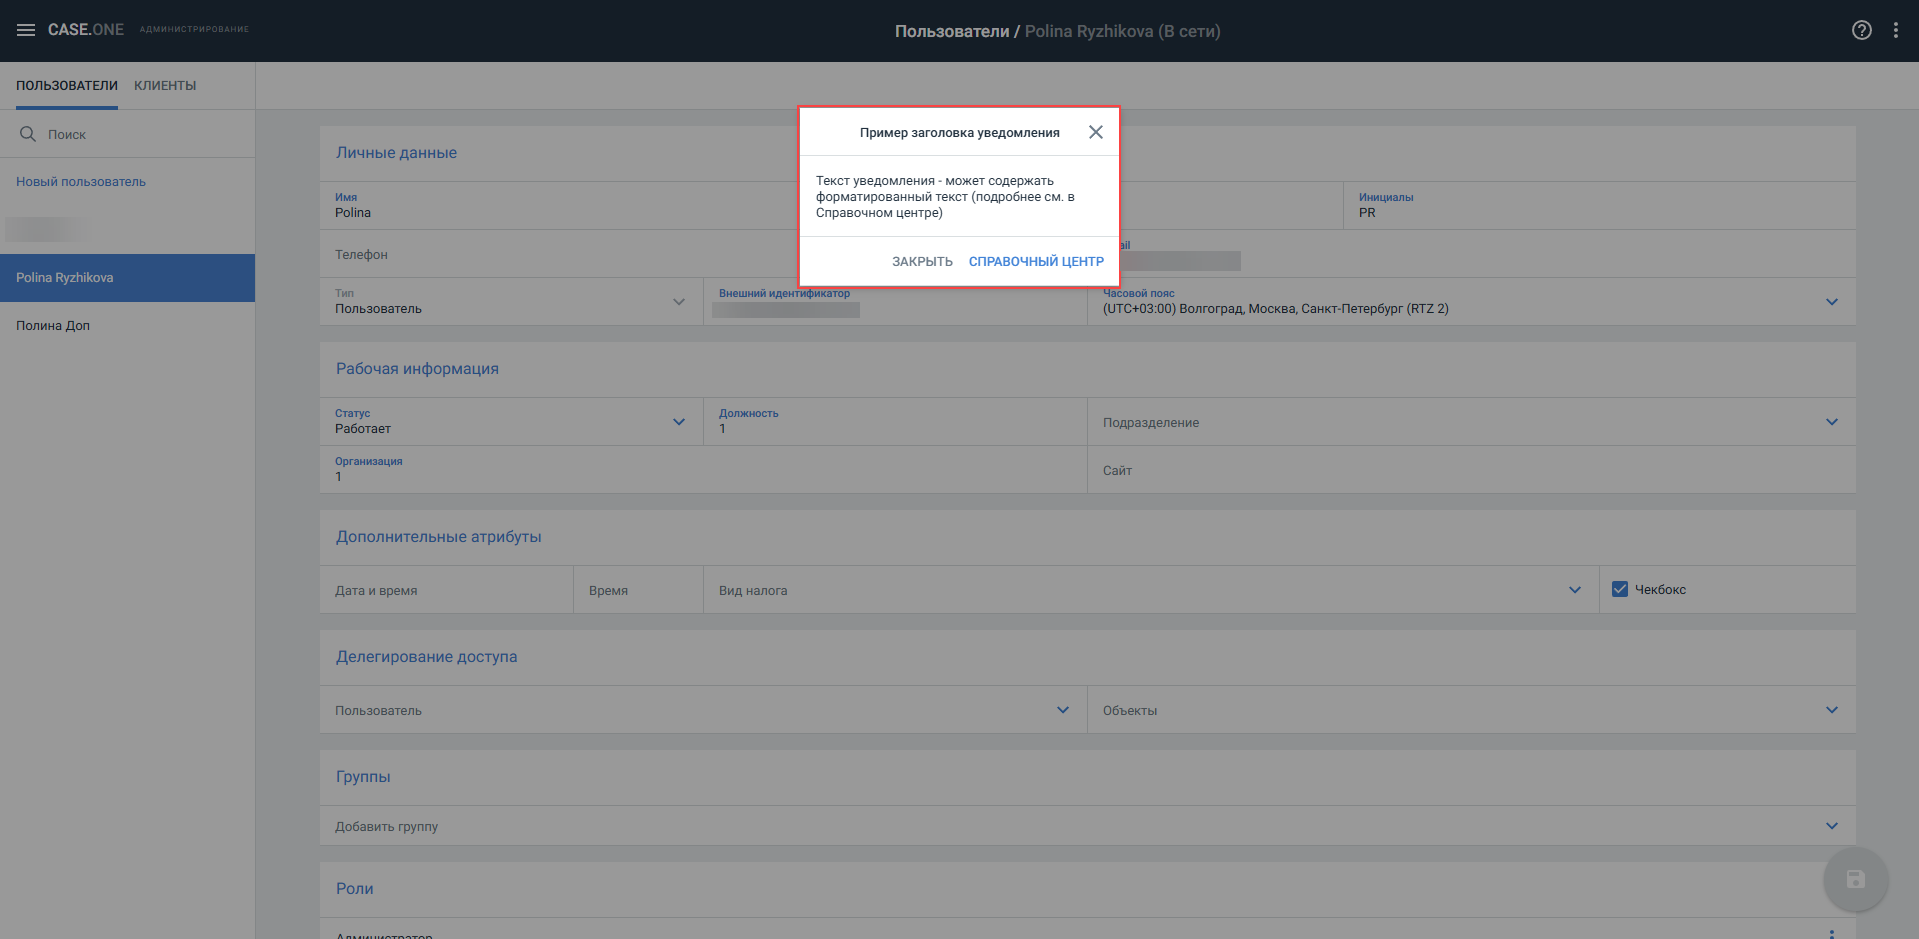This screenshot has height=939, width=1919.
Task: Click the Телефон input field
Action: pyautogui.click(x=559, y=254)
